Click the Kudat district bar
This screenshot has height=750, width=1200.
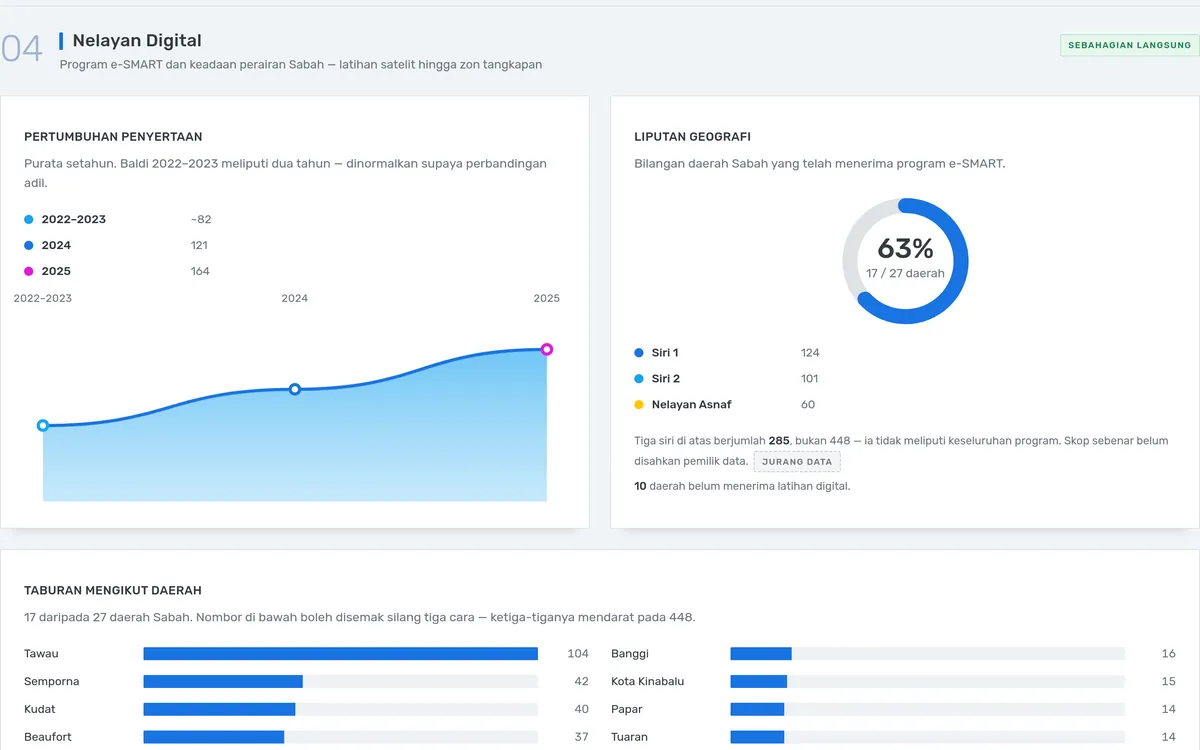click(x=341, y=710)
